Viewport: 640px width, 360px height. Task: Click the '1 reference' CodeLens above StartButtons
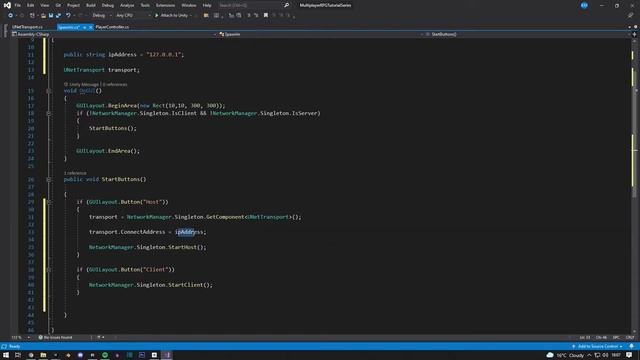pos(75,173)
